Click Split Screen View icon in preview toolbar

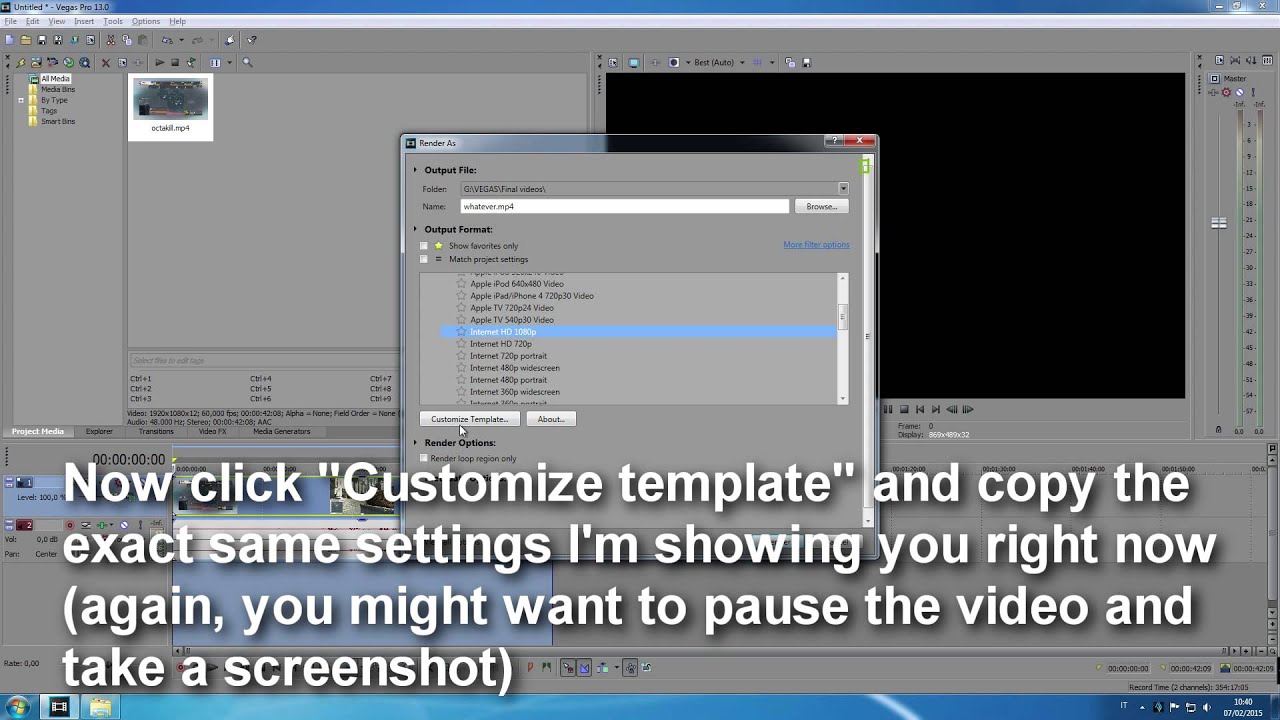pyautogui.click(x=673, y=62)
